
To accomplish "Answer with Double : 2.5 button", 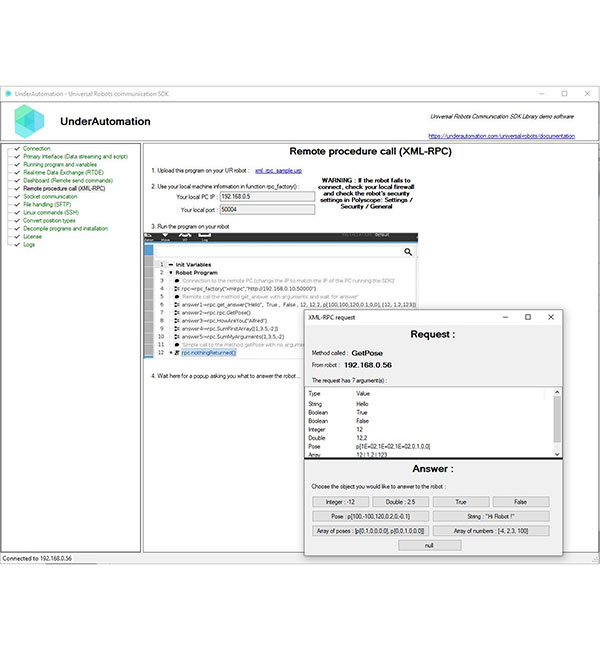I will (400, 502).
